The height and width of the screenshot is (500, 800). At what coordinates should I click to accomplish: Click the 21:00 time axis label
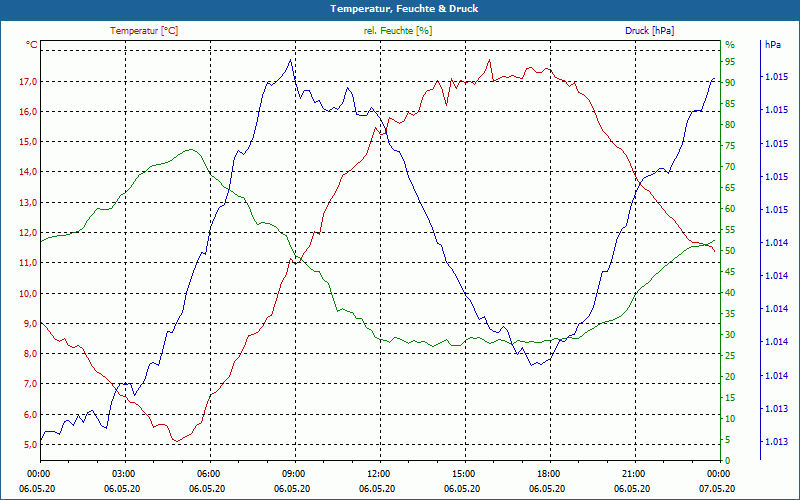633,473
